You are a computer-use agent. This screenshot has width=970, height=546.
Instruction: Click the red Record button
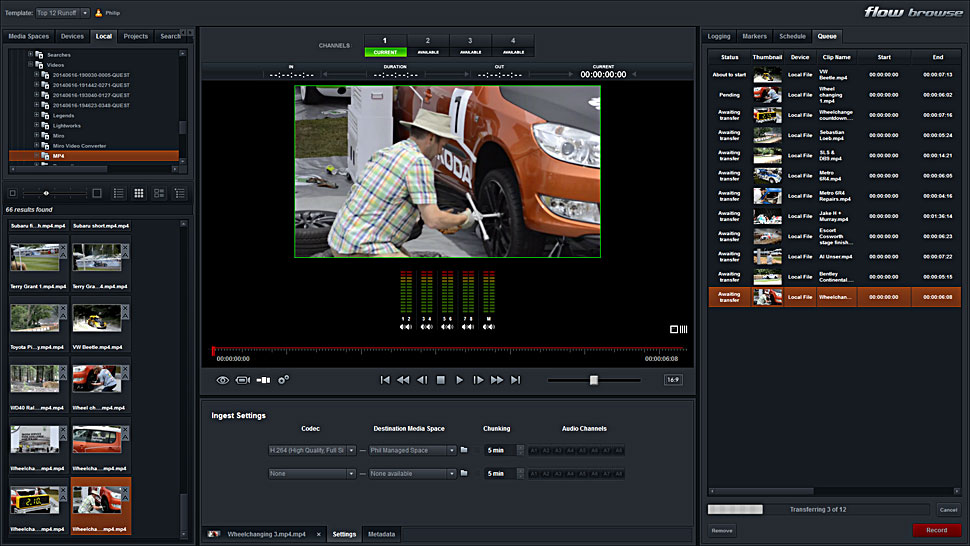[x=936, y=530]
